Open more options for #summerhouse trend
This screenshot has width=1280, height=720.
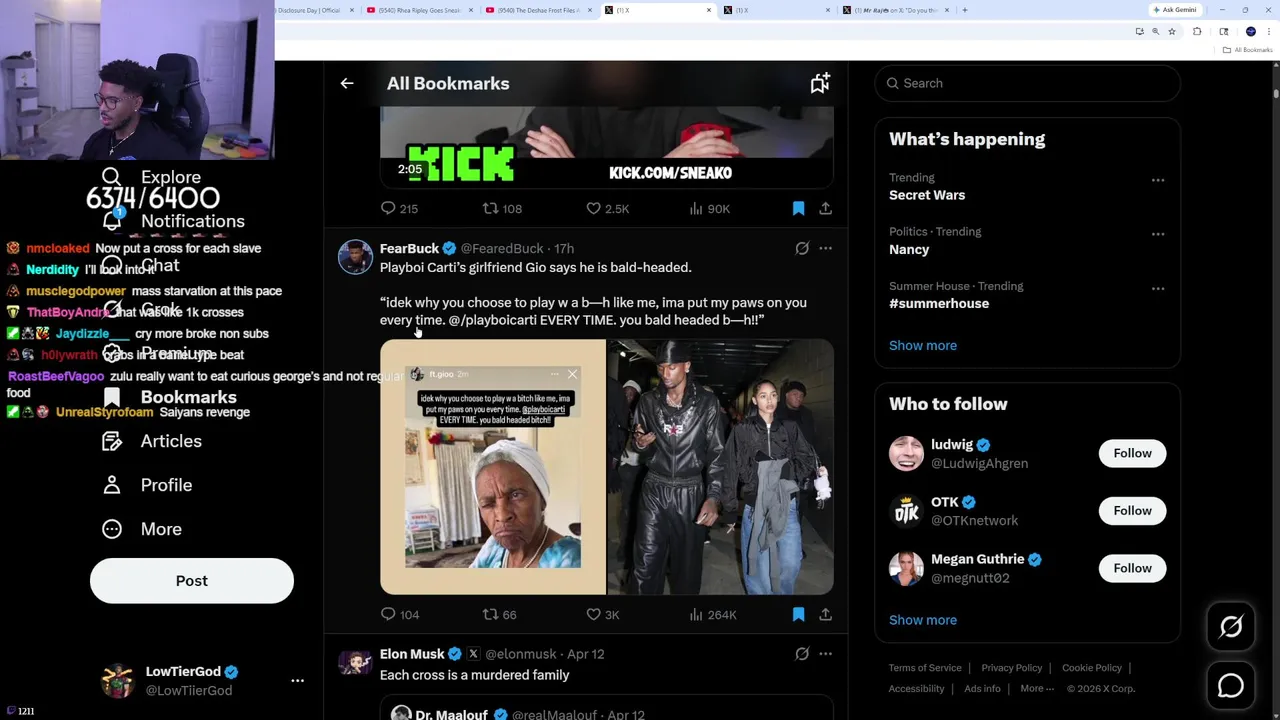coord(1158,288)
